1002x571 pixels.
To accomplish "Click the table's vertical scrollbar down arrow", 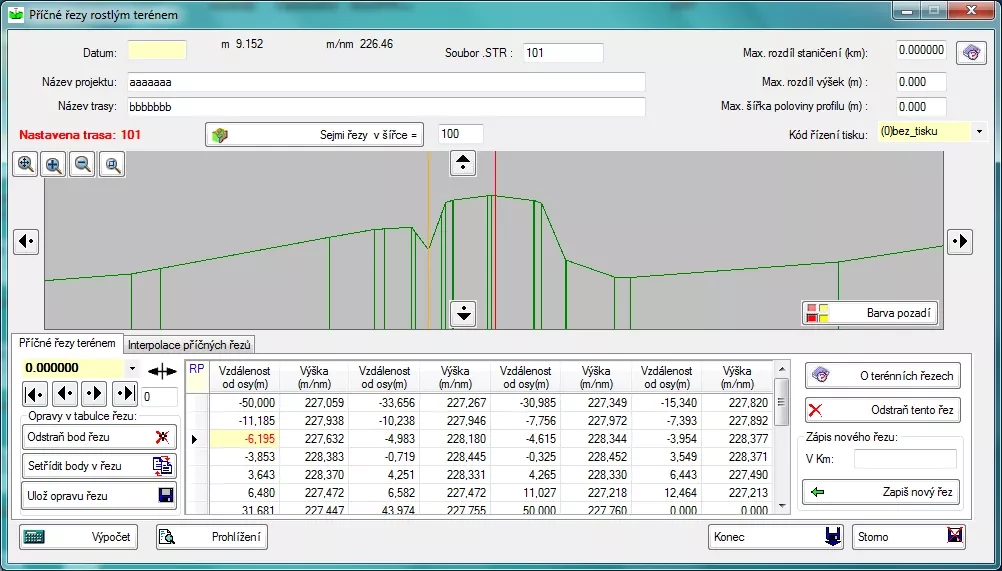I will point(782,507).
